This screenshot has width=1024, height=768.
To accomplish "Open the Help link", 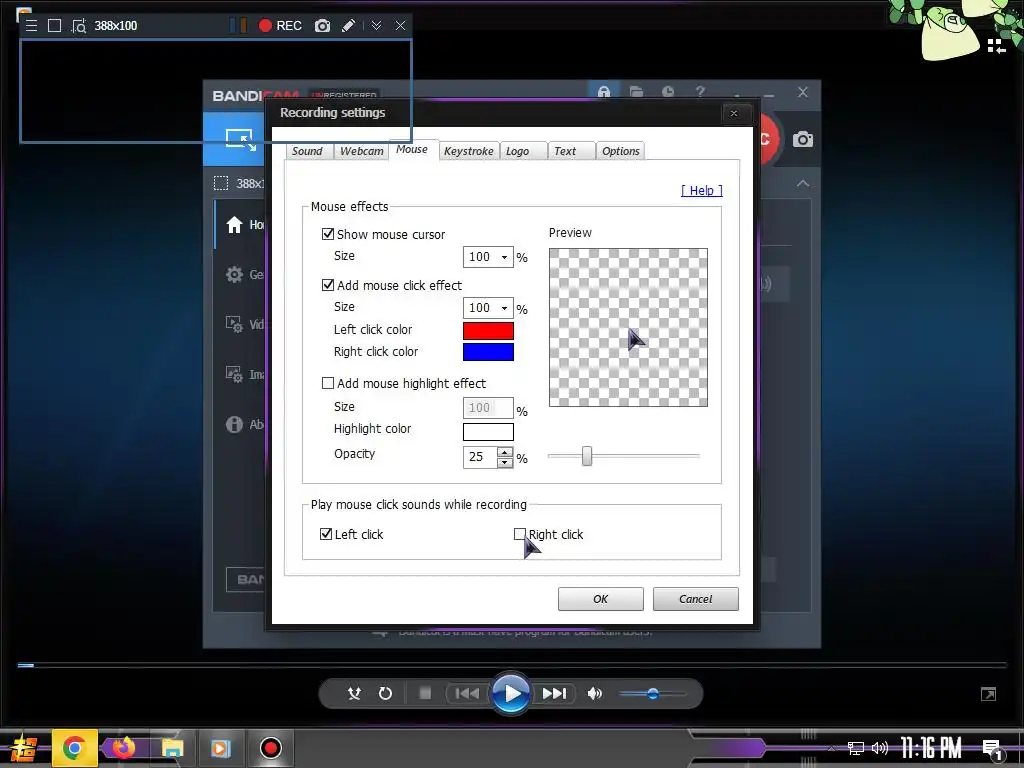I will click(x=702, y=191).
